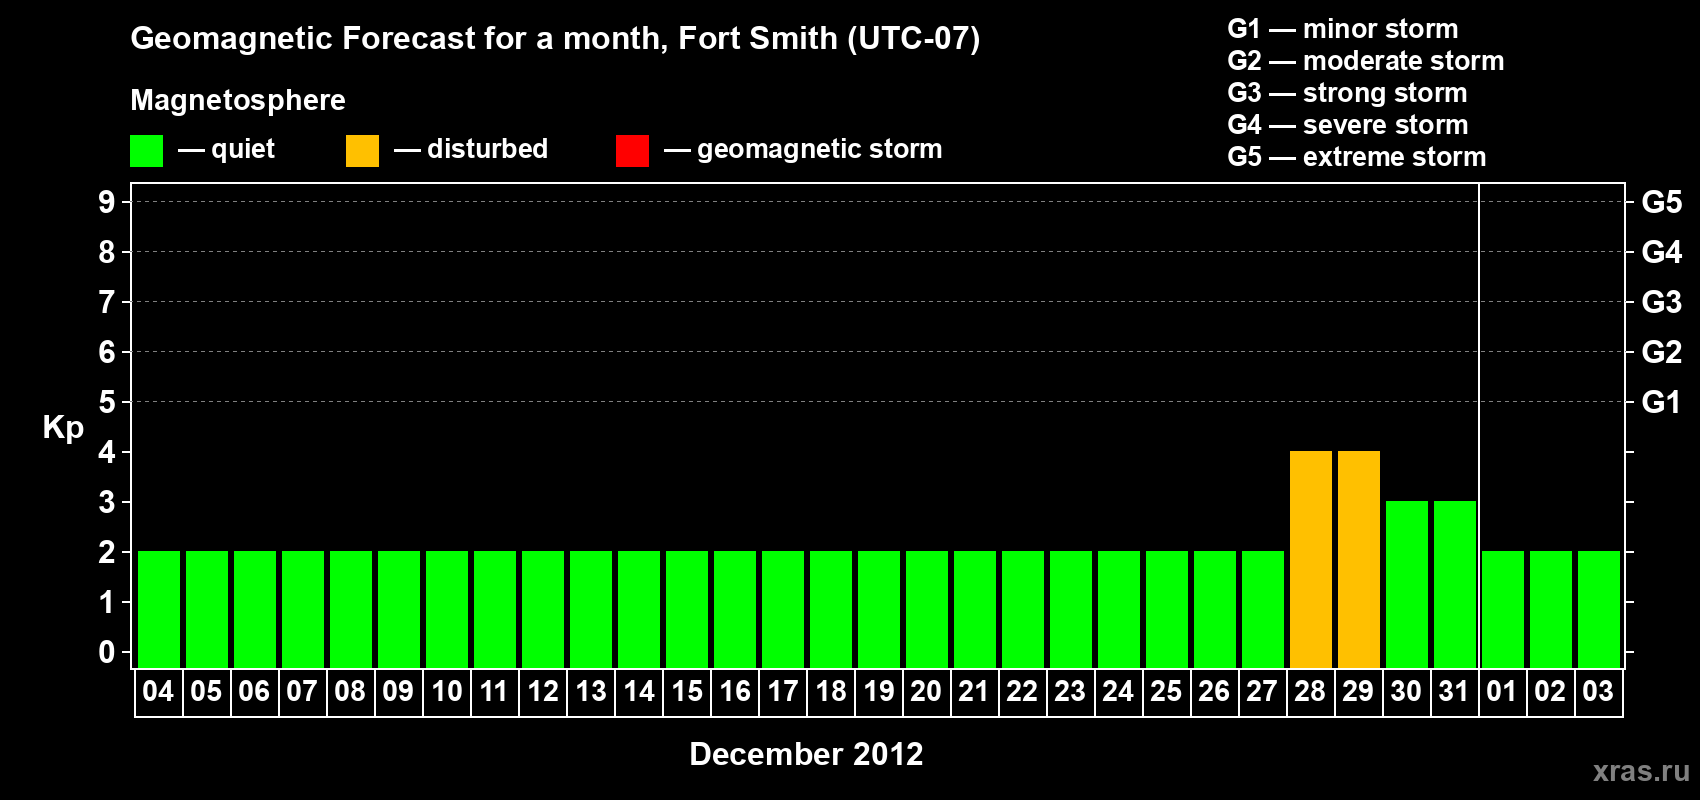Click the date label 12
Viewport: 1700px width, 800px height.
pos(542,691)
